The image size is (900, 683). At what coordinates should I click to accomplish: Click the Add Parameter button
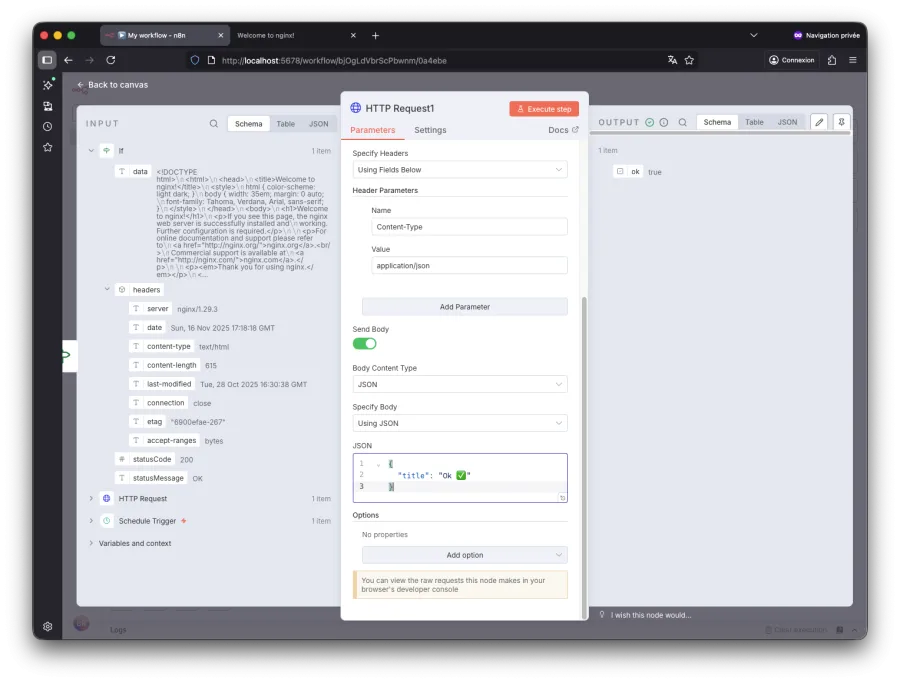(464, 307)
